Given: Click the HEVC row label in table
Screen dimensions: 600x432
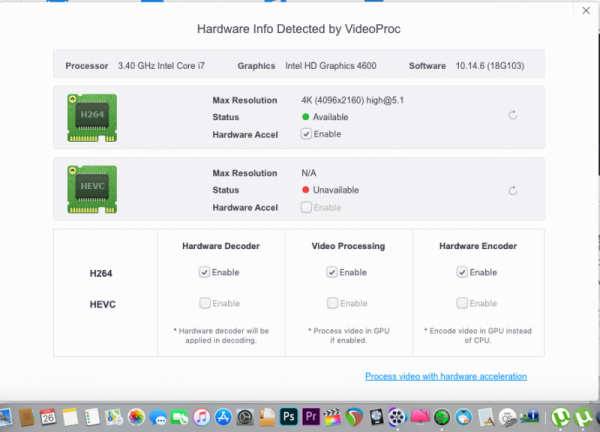Looking at the screenshot, I should pyautogui.click(x=103, y=305).
